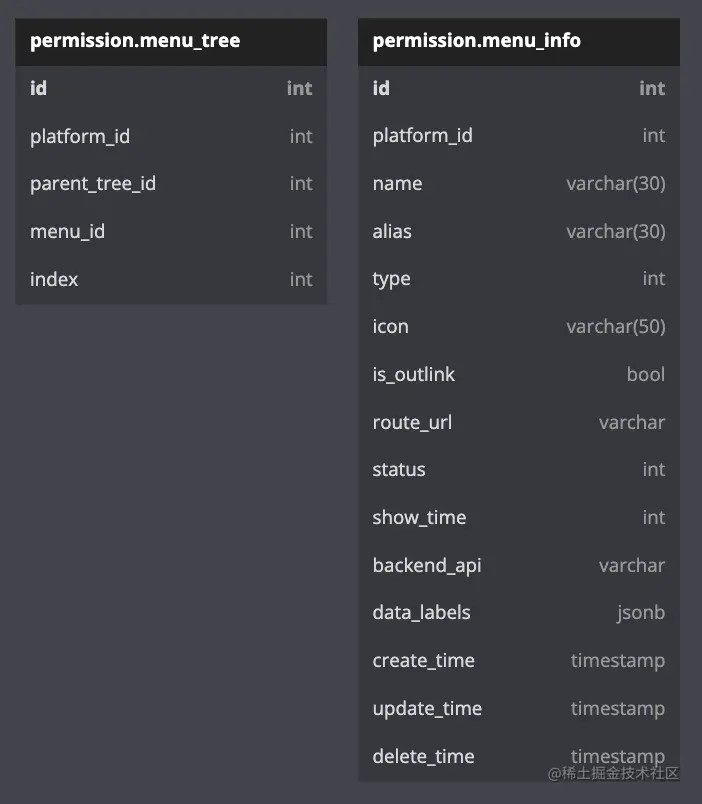Image resolution: width=702 pixels, height=804 pixels.
Task: Click the menu_id field in menu_tree
Action: tap(171, 231)
